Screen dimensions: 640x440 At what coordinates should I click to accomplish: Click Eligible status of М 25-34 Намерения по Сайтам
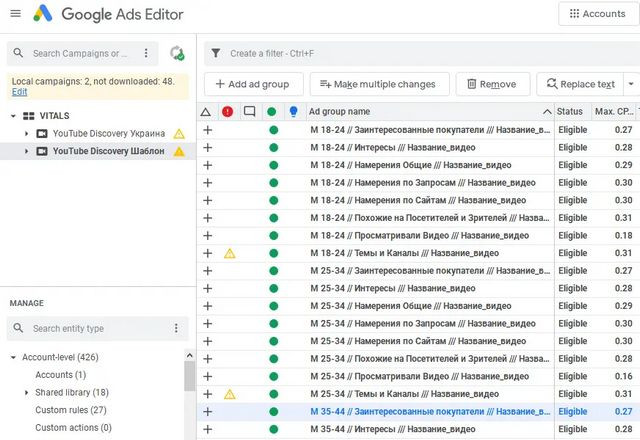point(573,341)
